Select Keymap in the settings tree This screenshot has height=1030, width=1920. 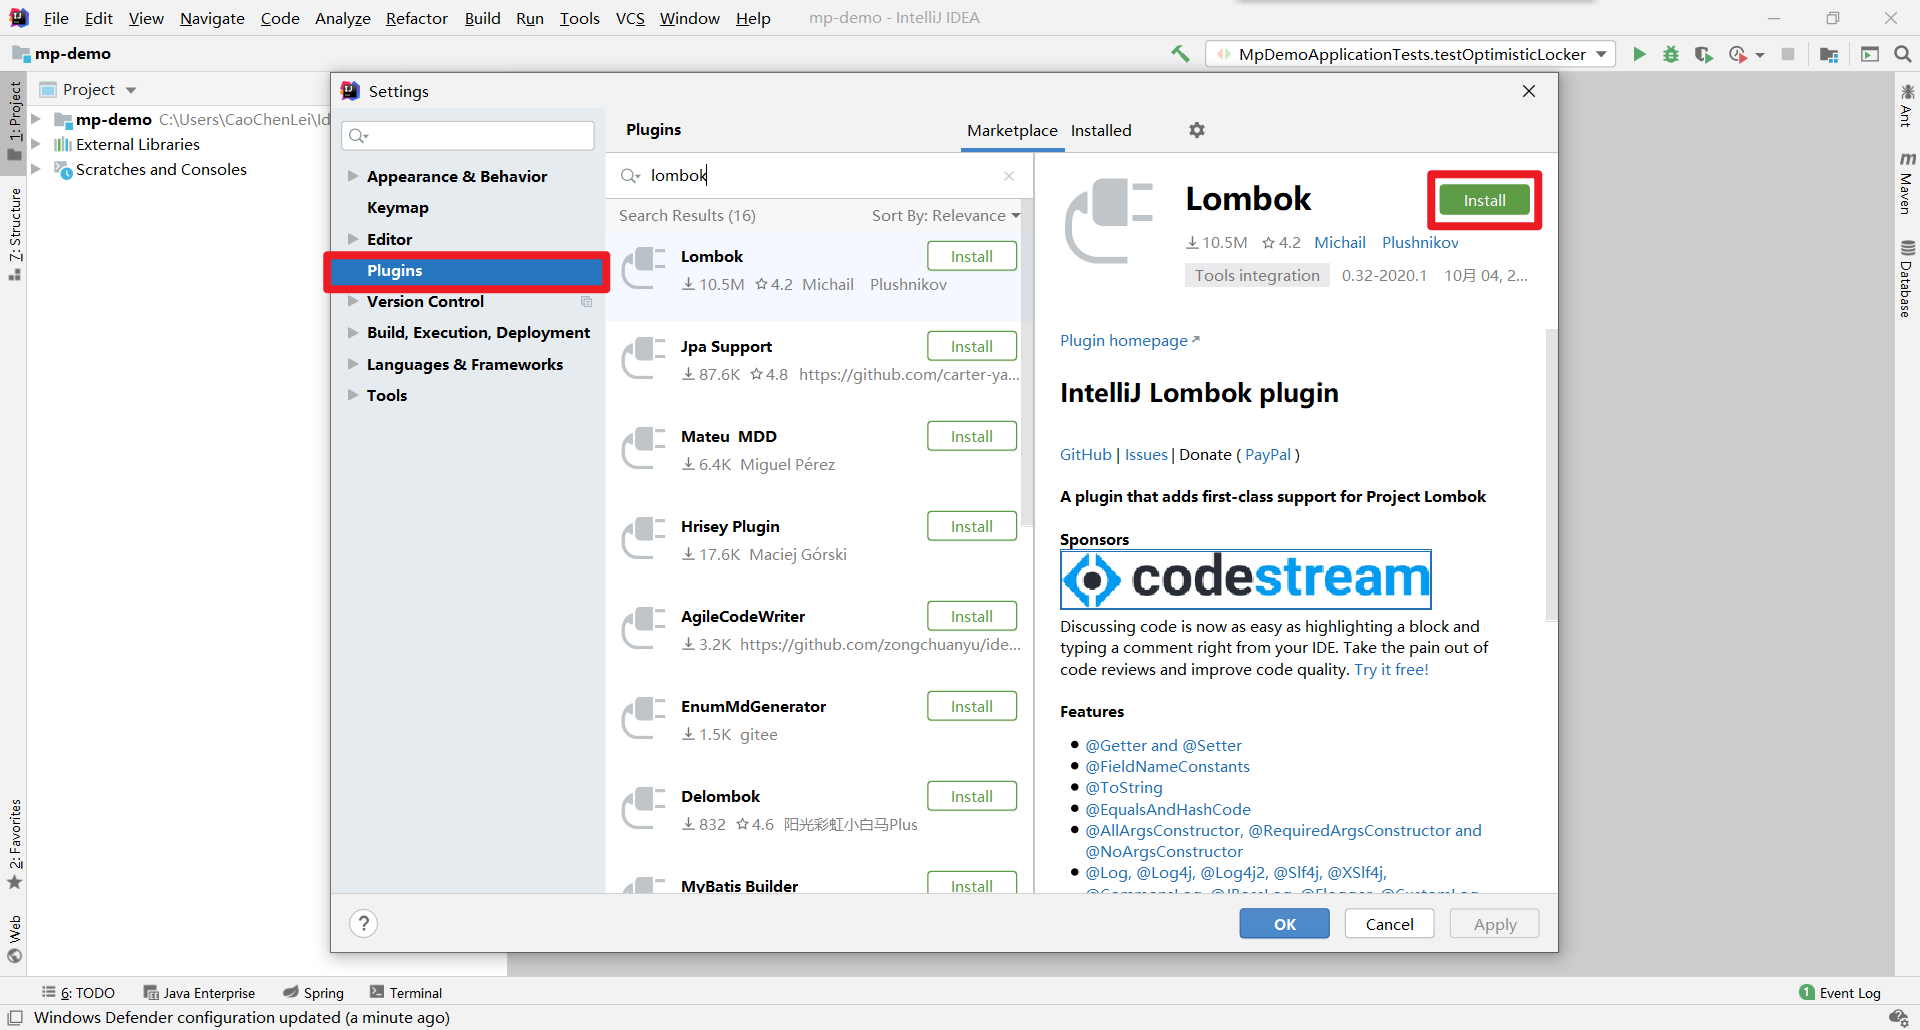tap(398, 208)
